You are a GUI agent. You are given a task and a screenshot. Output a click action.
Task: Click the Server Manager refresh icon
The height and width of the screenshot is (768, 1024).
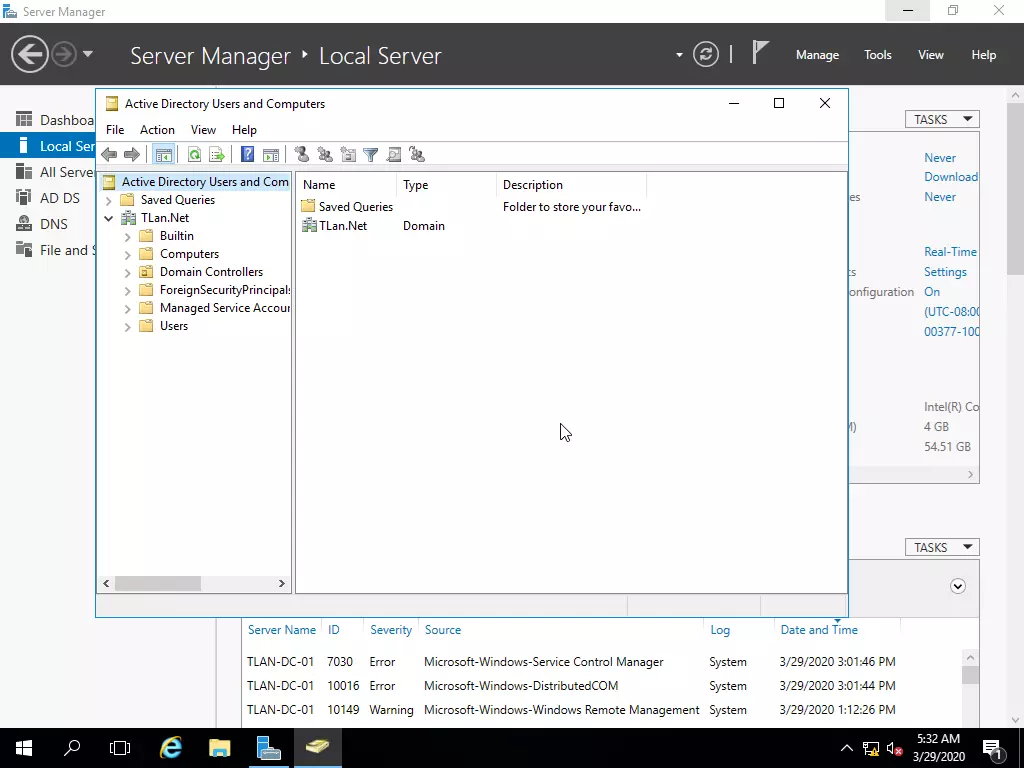[706, 54]
